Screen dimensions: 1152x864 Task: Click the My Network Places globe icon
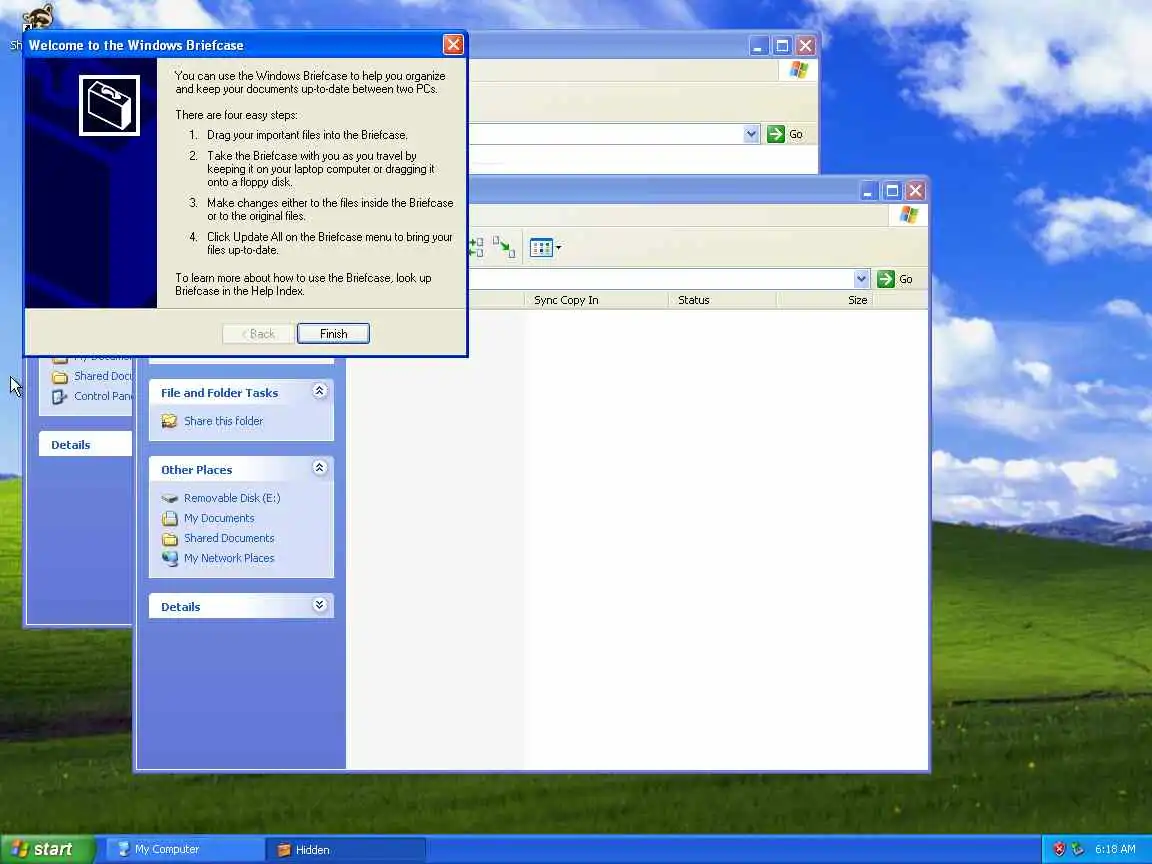(170, 558)
